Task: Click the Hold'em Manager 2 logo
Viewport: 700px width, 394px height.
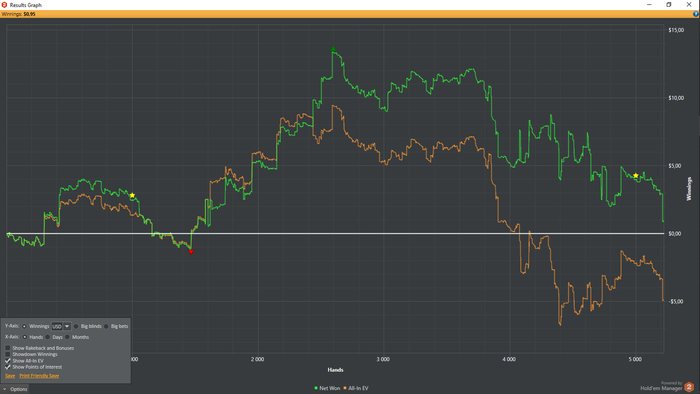Action: pyautogui.click(x=689, y=386)
